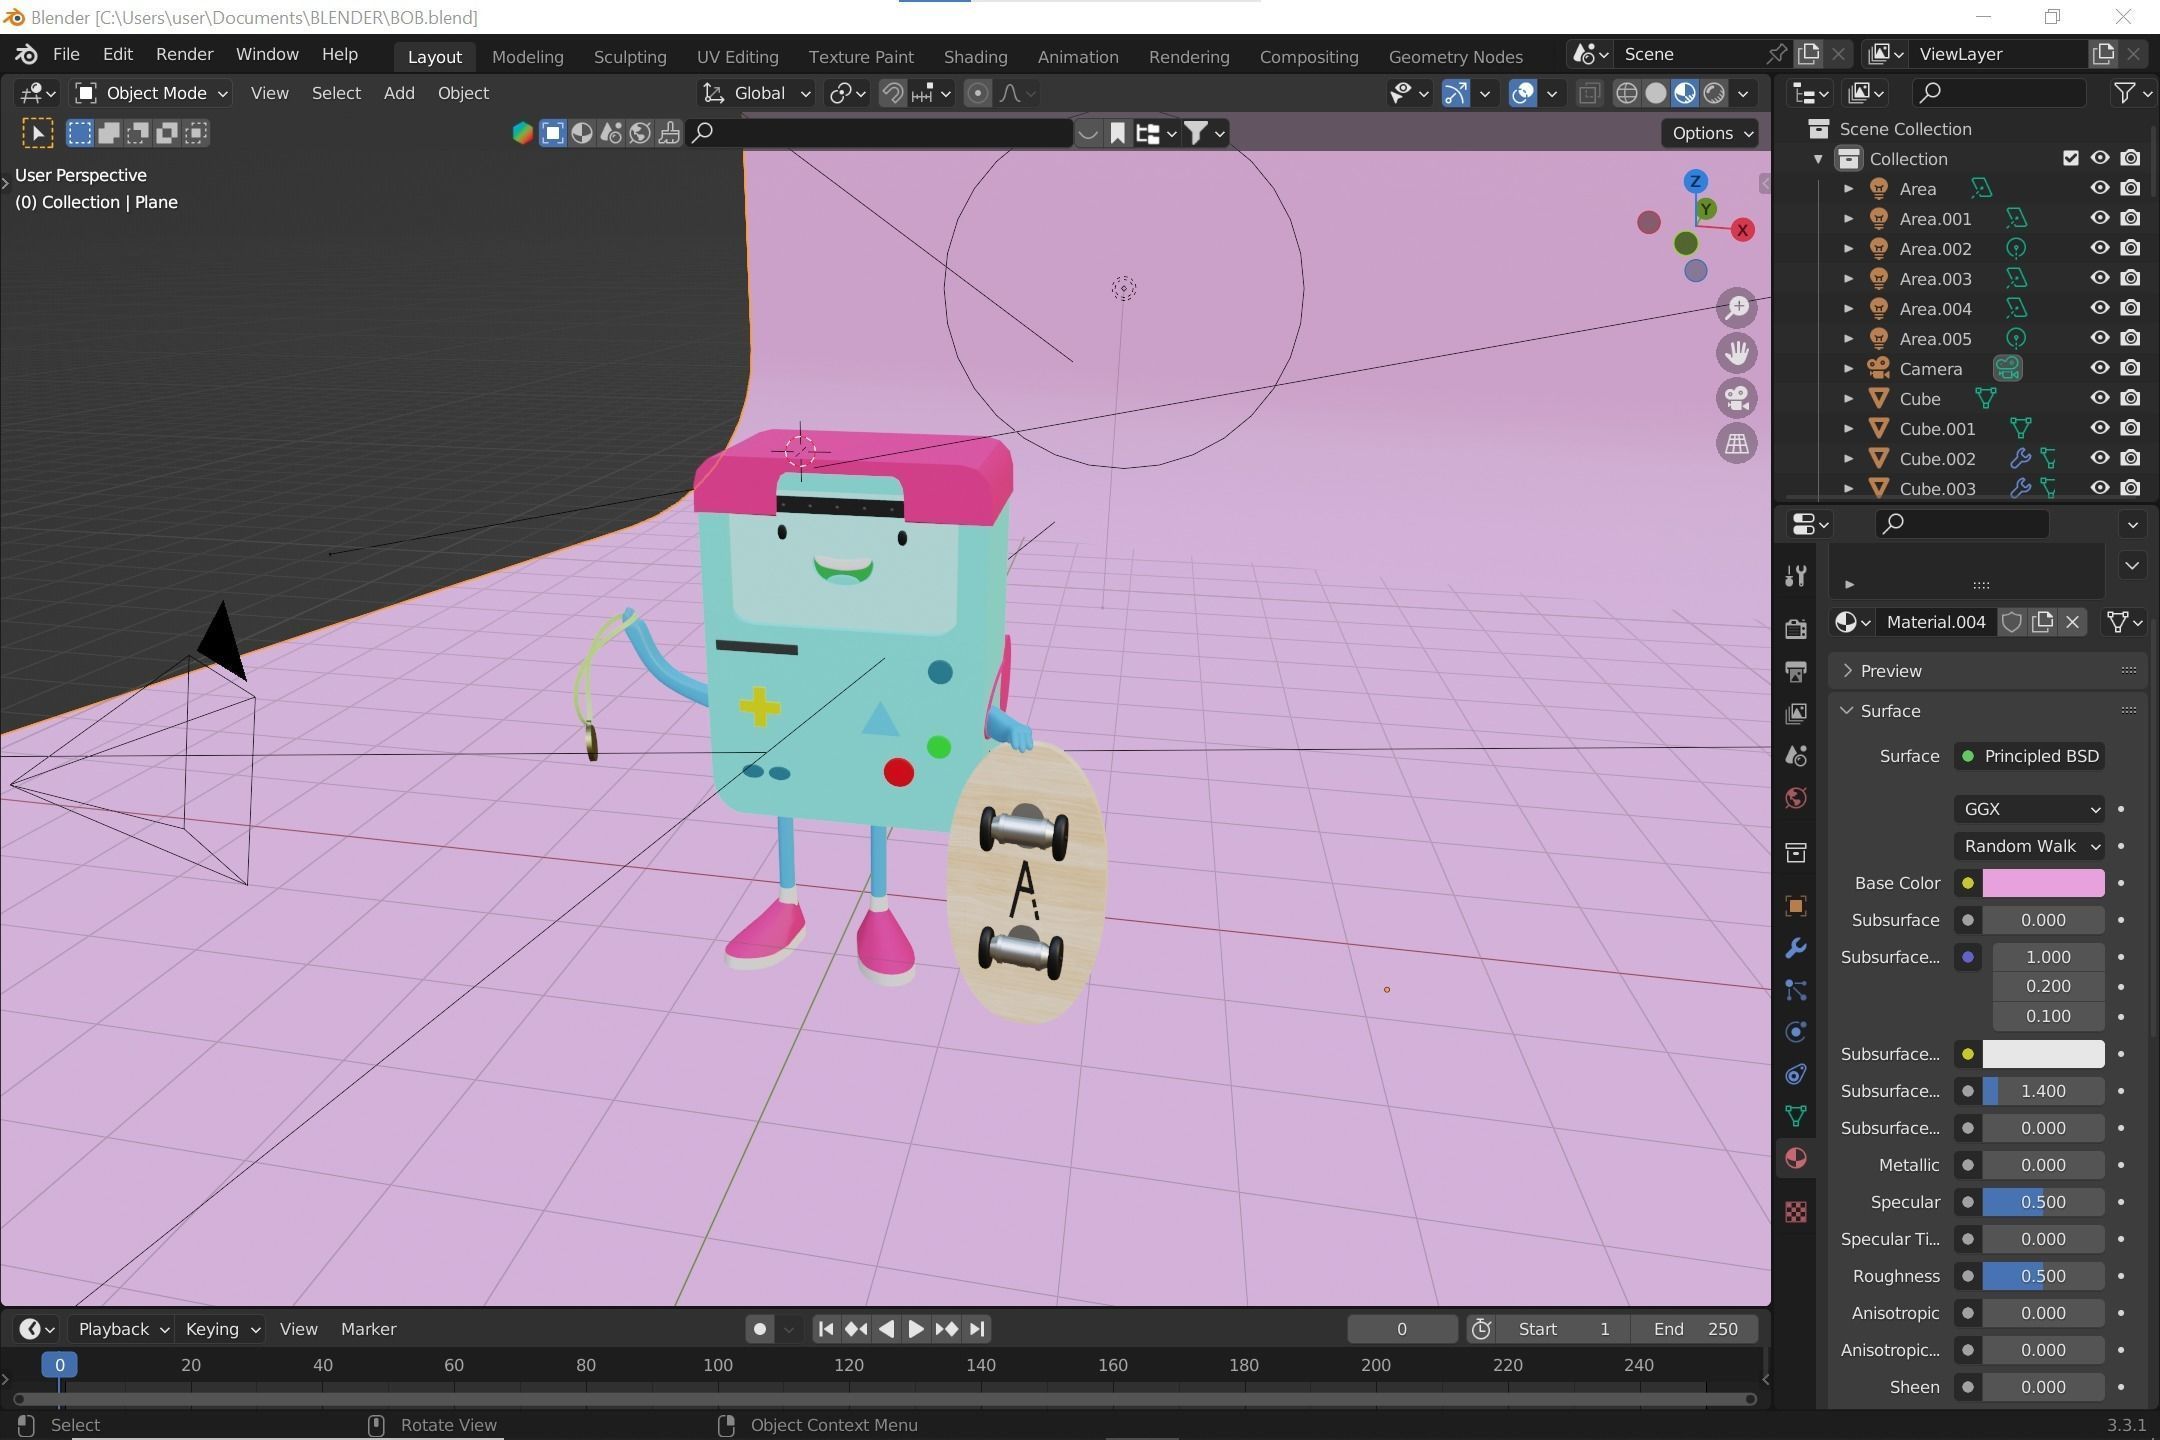
Task: Open the Object Constraints tab
Action: (x=1796, y=1074)
